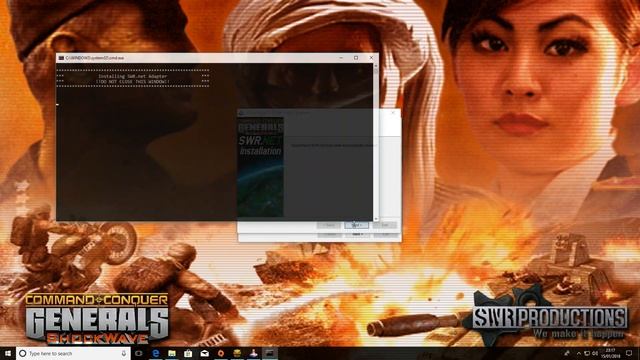Click Back in the SWR.net installer
The width and height of the screenshot is (640, 360).
click(329, 225)
